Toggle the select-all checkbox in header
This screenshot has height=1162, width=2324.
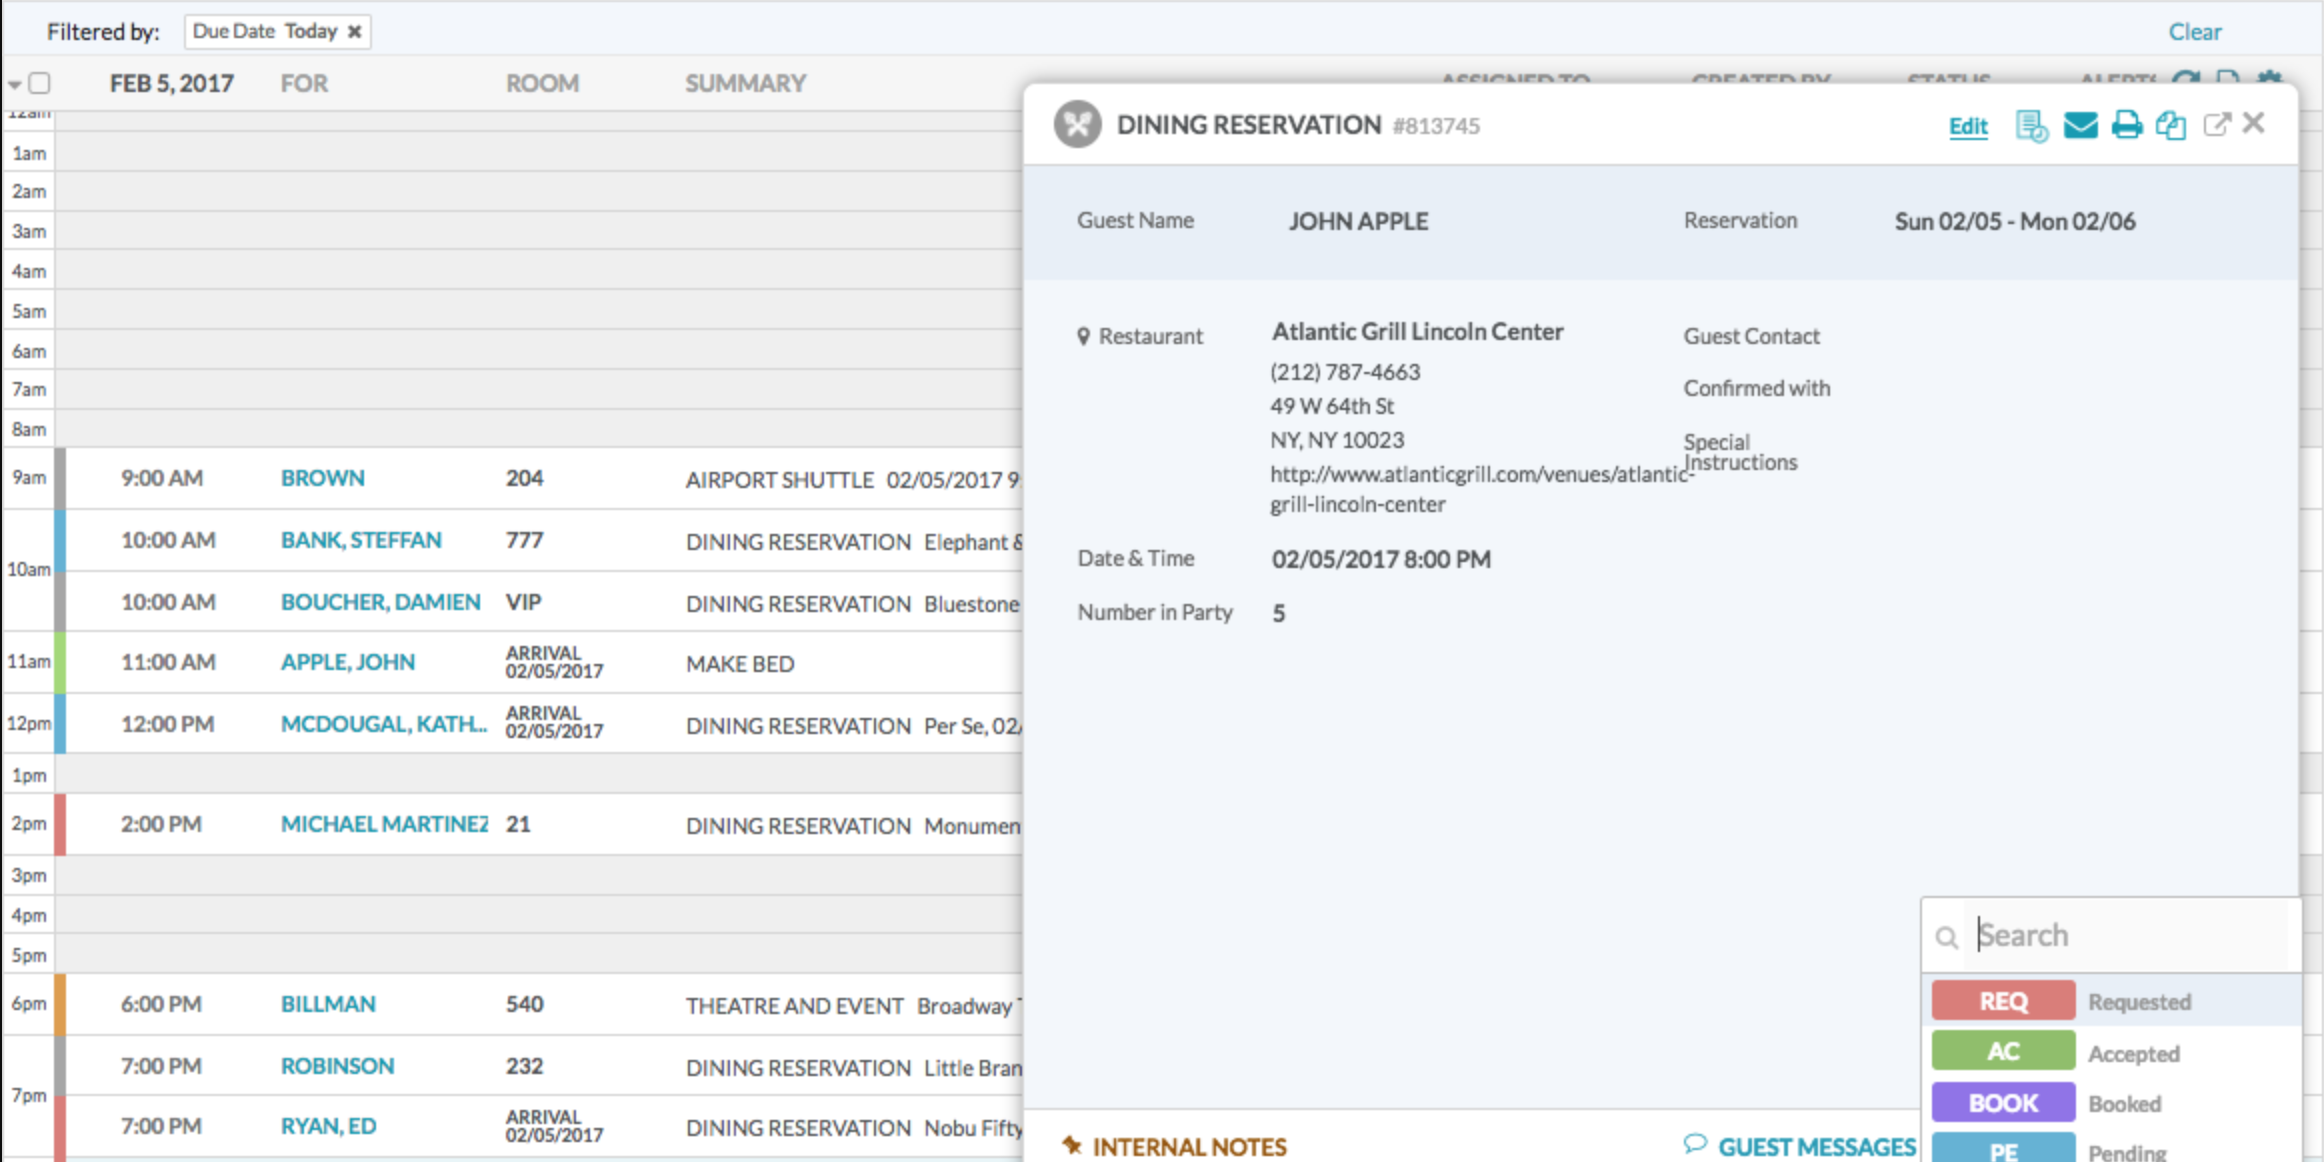(40, 83)
